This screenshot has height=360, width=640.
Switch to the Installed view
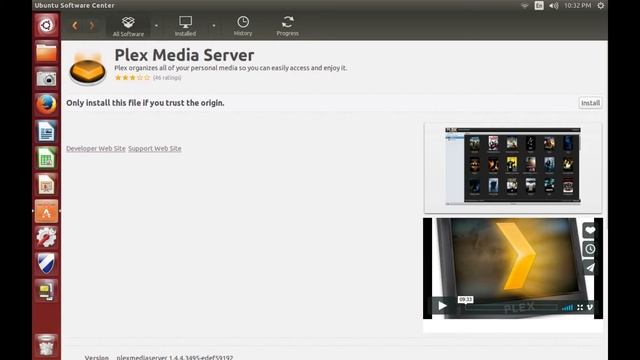pos(185,27)
